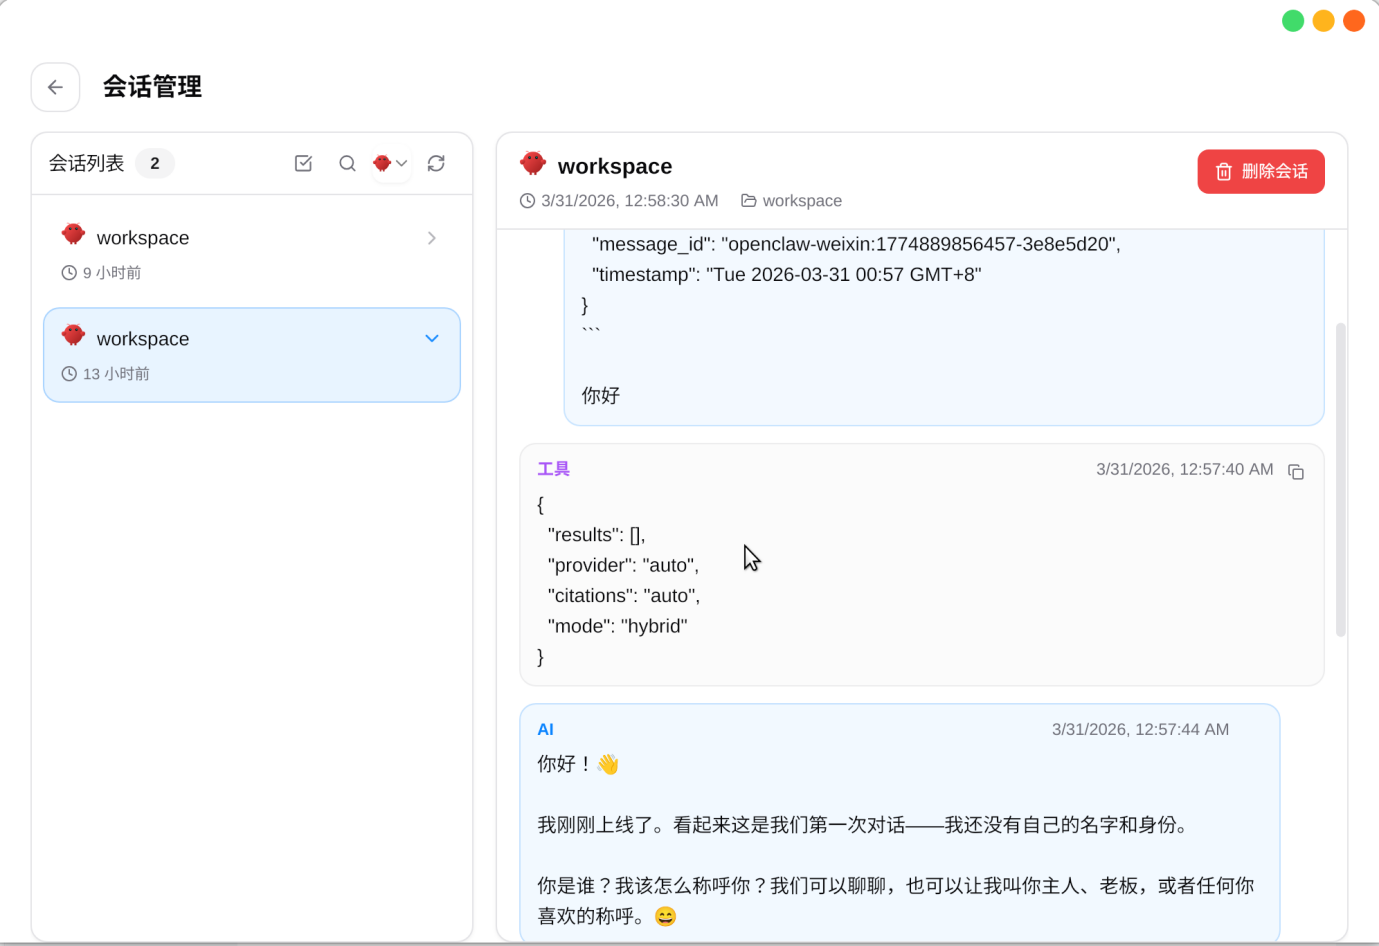Collapse the down chevron on the 13 小时前 session
1379x946 pixels.
[x=432, y=339]
